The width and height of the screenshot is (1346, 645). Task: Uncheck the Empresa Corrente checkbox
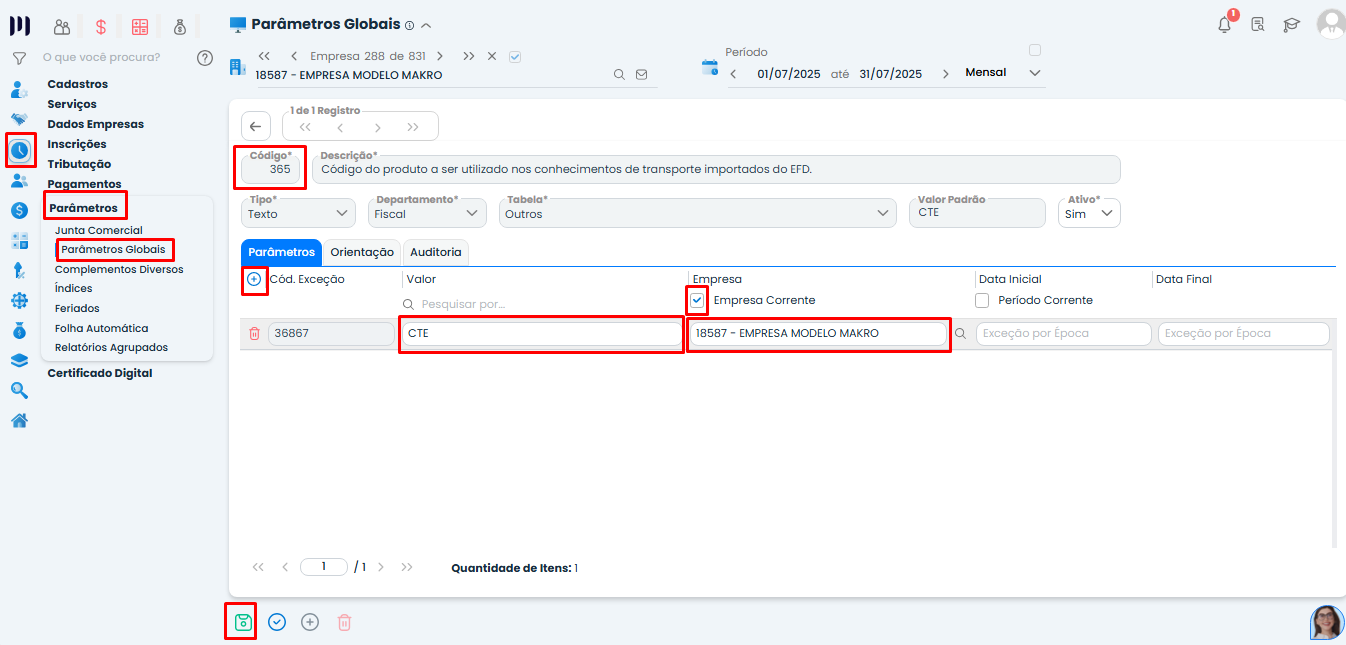pyautogui.click(x=697, y=300)
